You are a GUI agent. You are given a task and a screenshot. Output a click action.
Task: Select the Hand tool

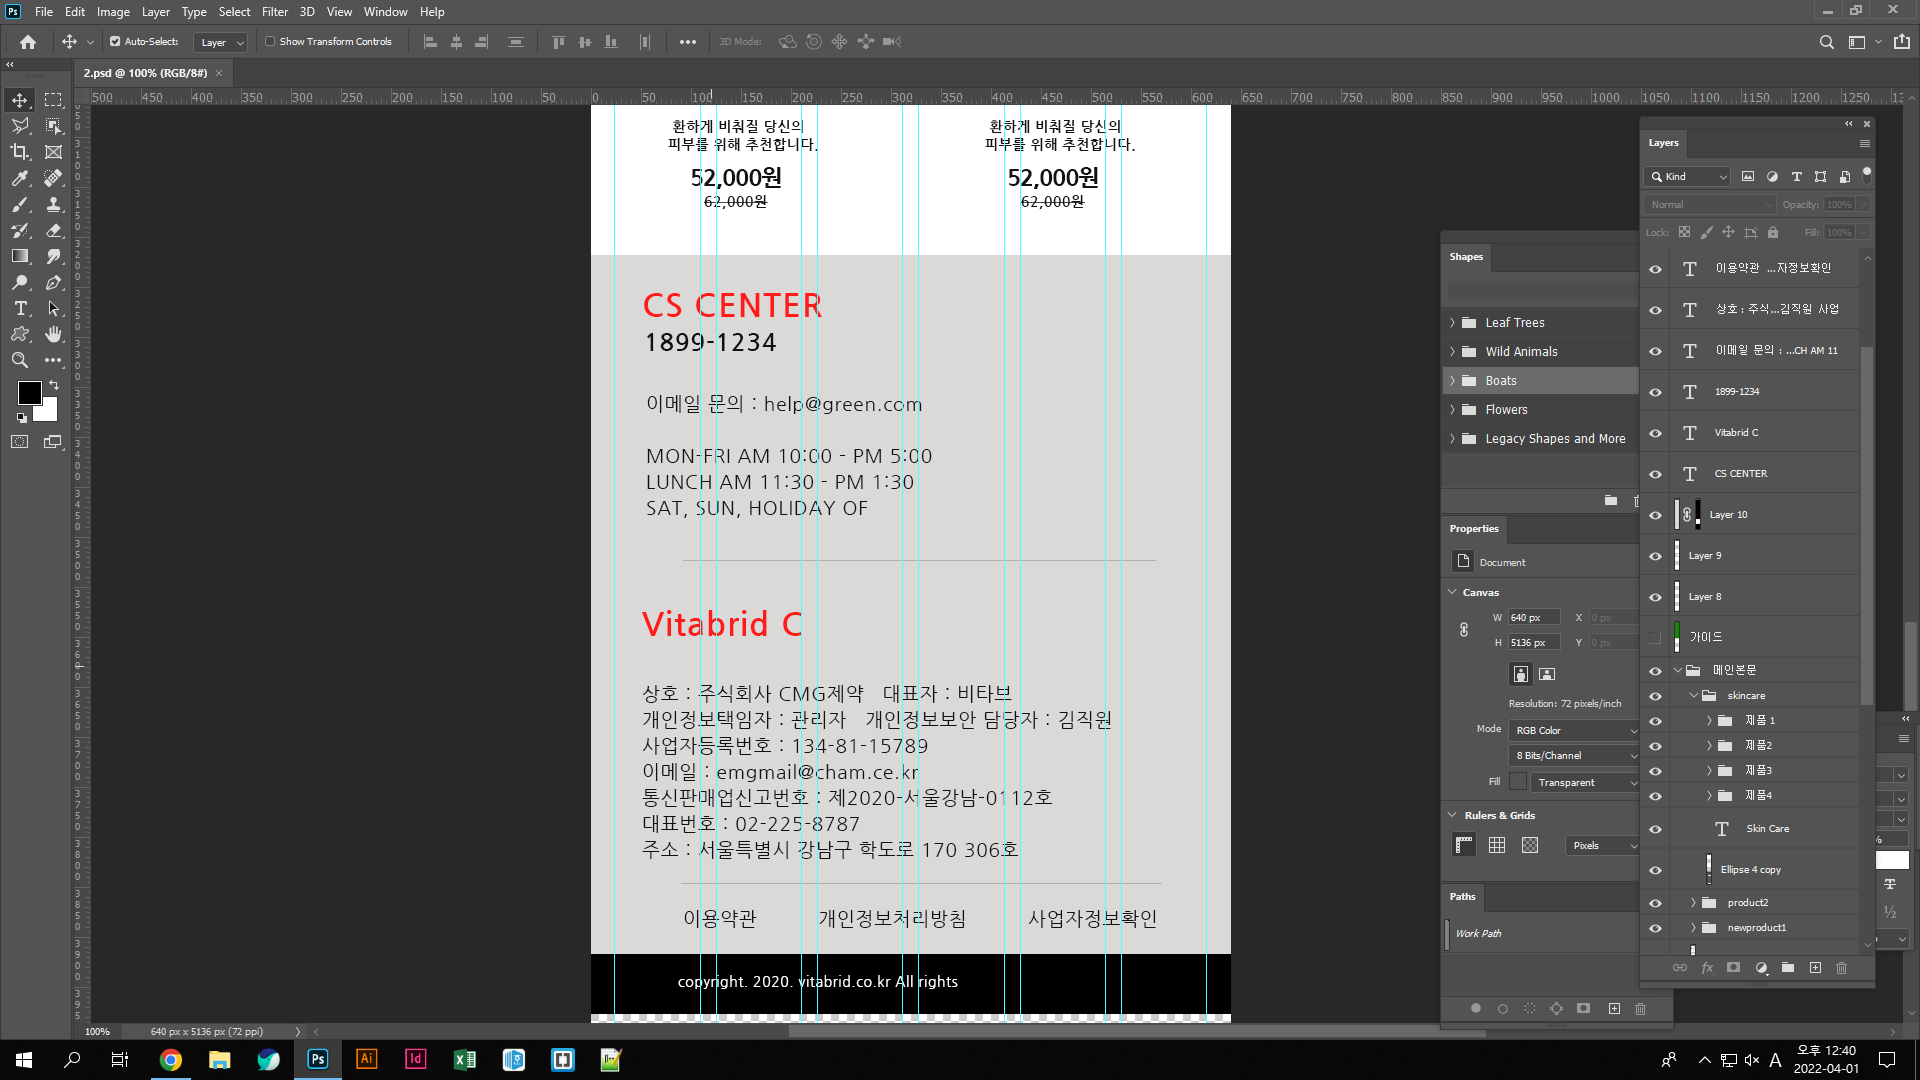click(53, 334)
